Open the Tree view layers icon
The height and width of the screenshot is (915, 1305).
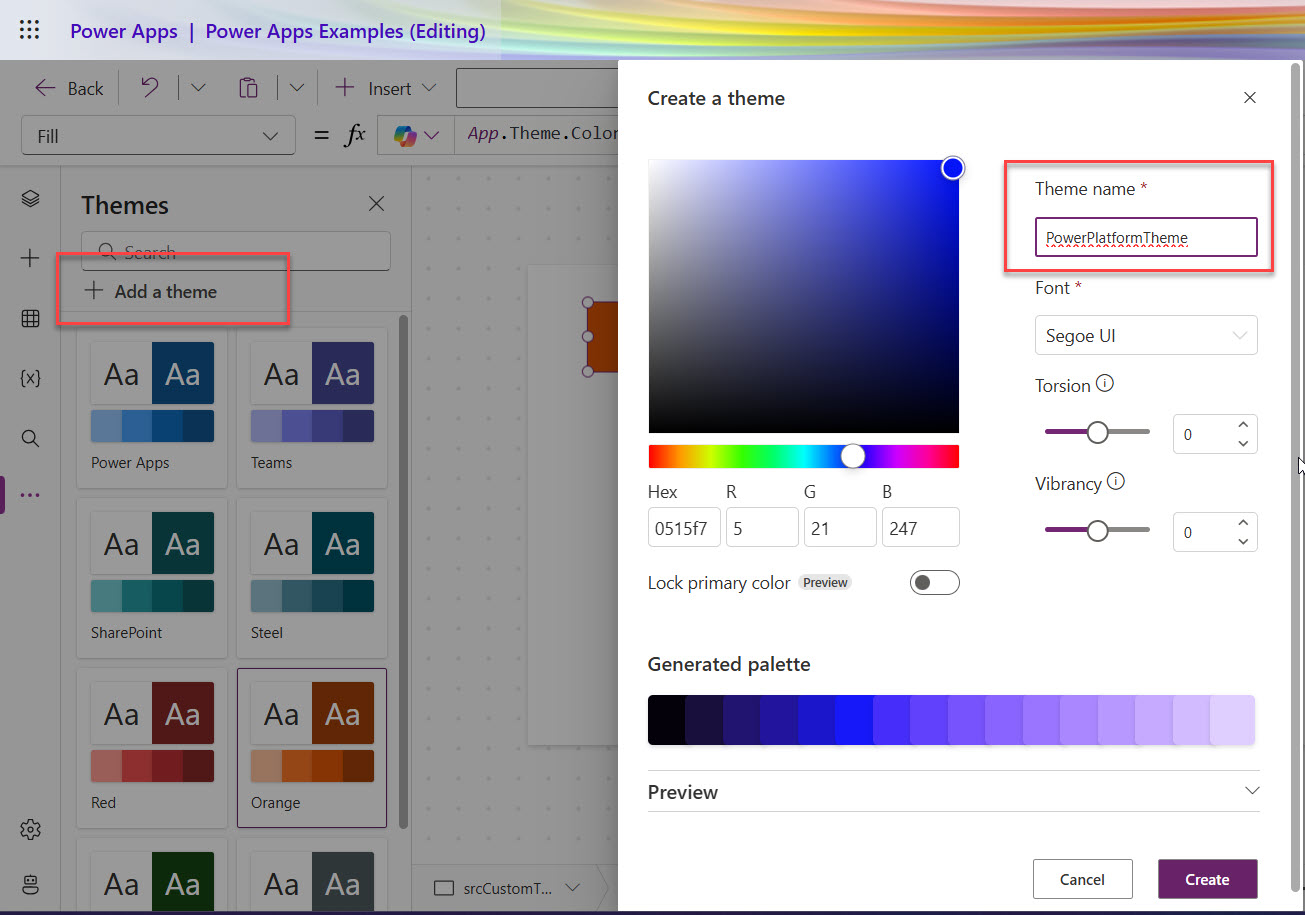pos(30,198)
